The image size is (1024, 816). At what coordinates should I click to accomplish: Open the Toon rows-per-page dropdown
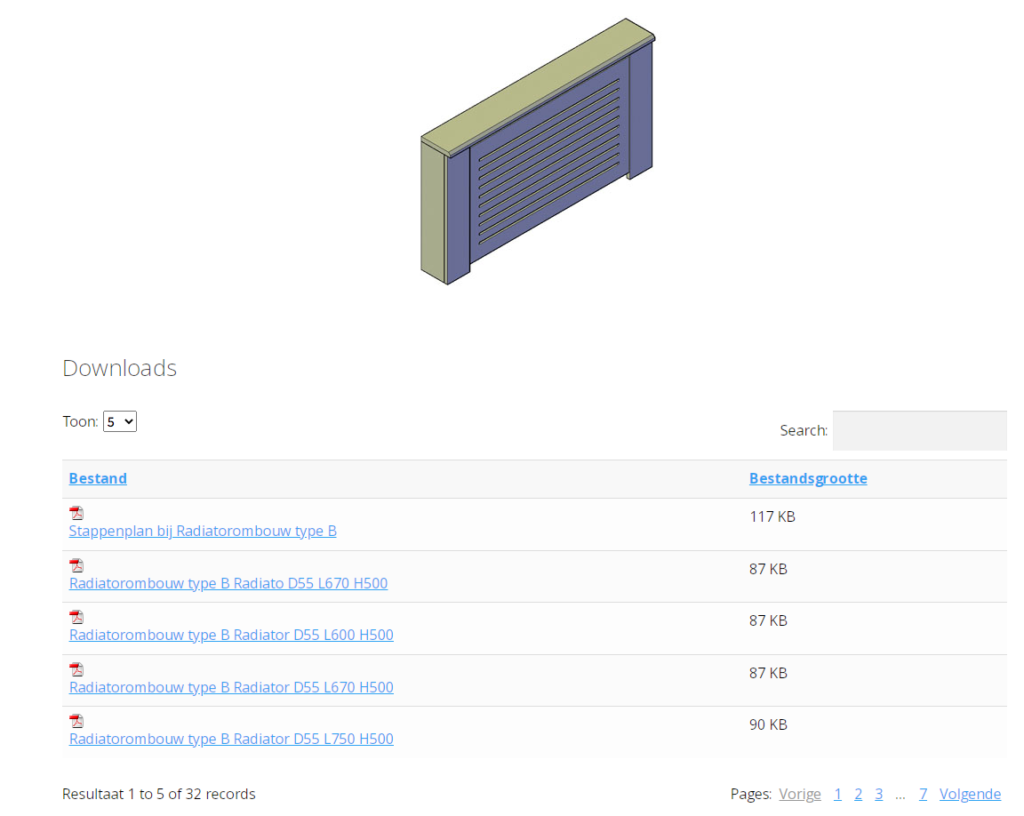[x=120, y=422]
